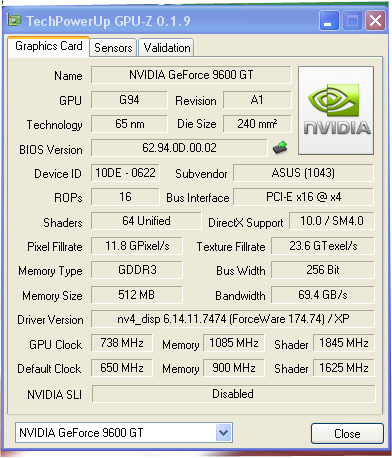Click the 'Default Clock' label

pyautogui.click(x=49, y=369)
